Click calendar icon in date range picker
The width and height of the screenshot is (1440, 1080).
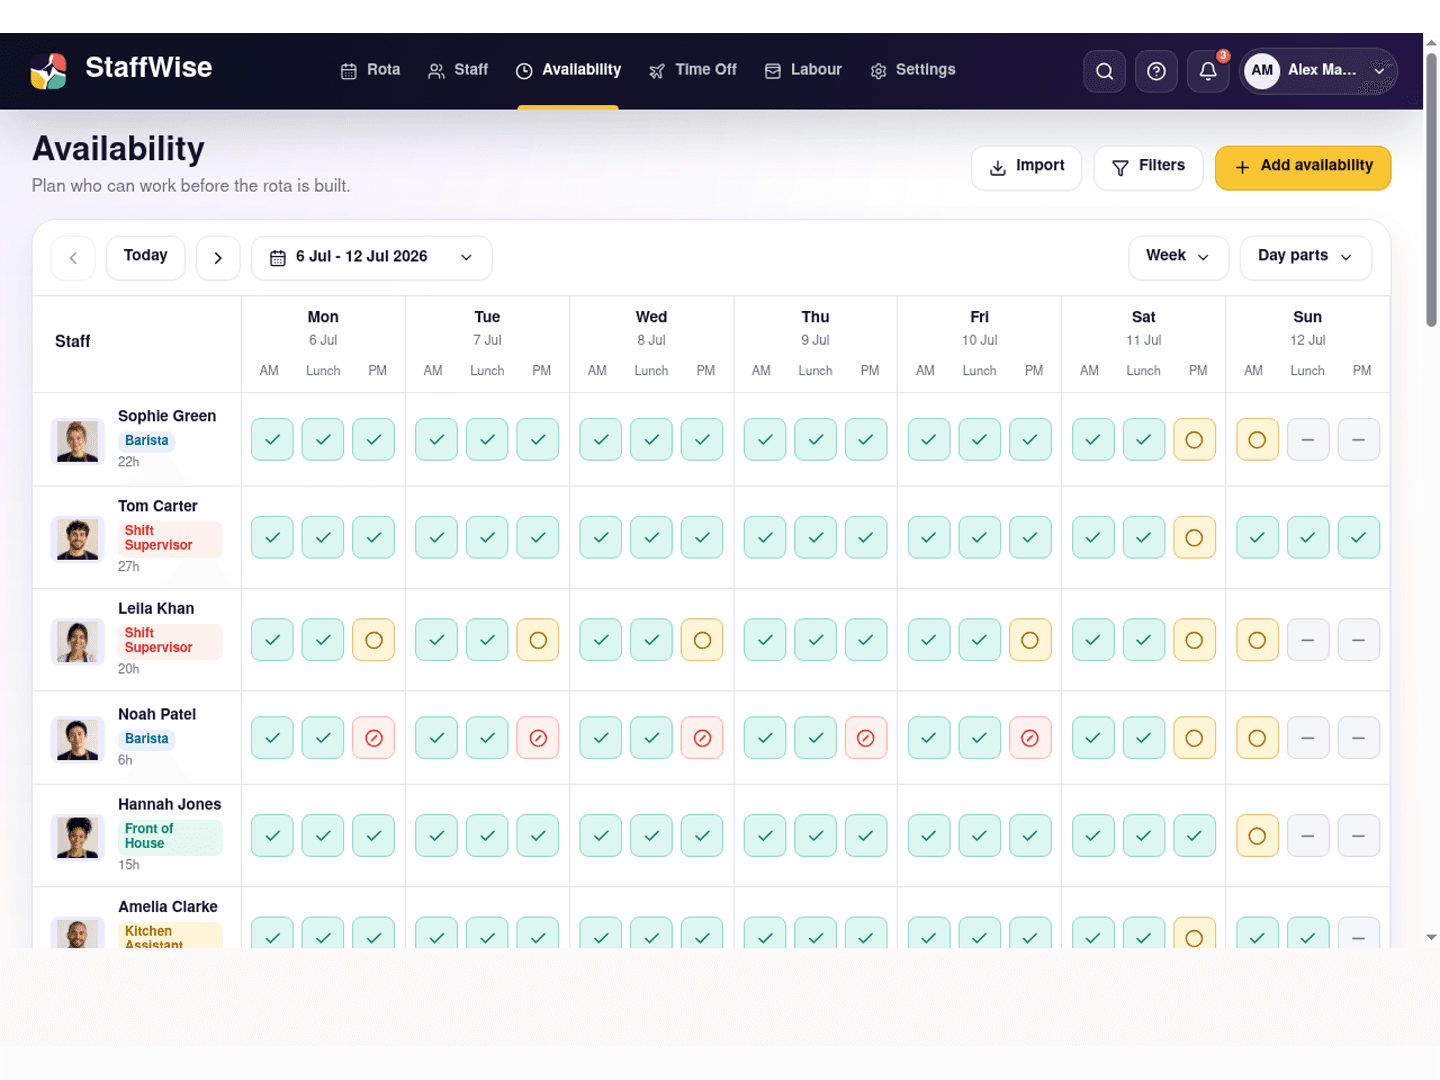coord(278,258)
